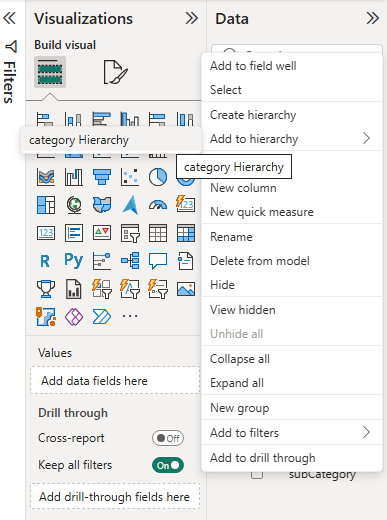387x520 pixels.
Task: Select the new card visual with lightning bolt
Action: click(185, 203)
